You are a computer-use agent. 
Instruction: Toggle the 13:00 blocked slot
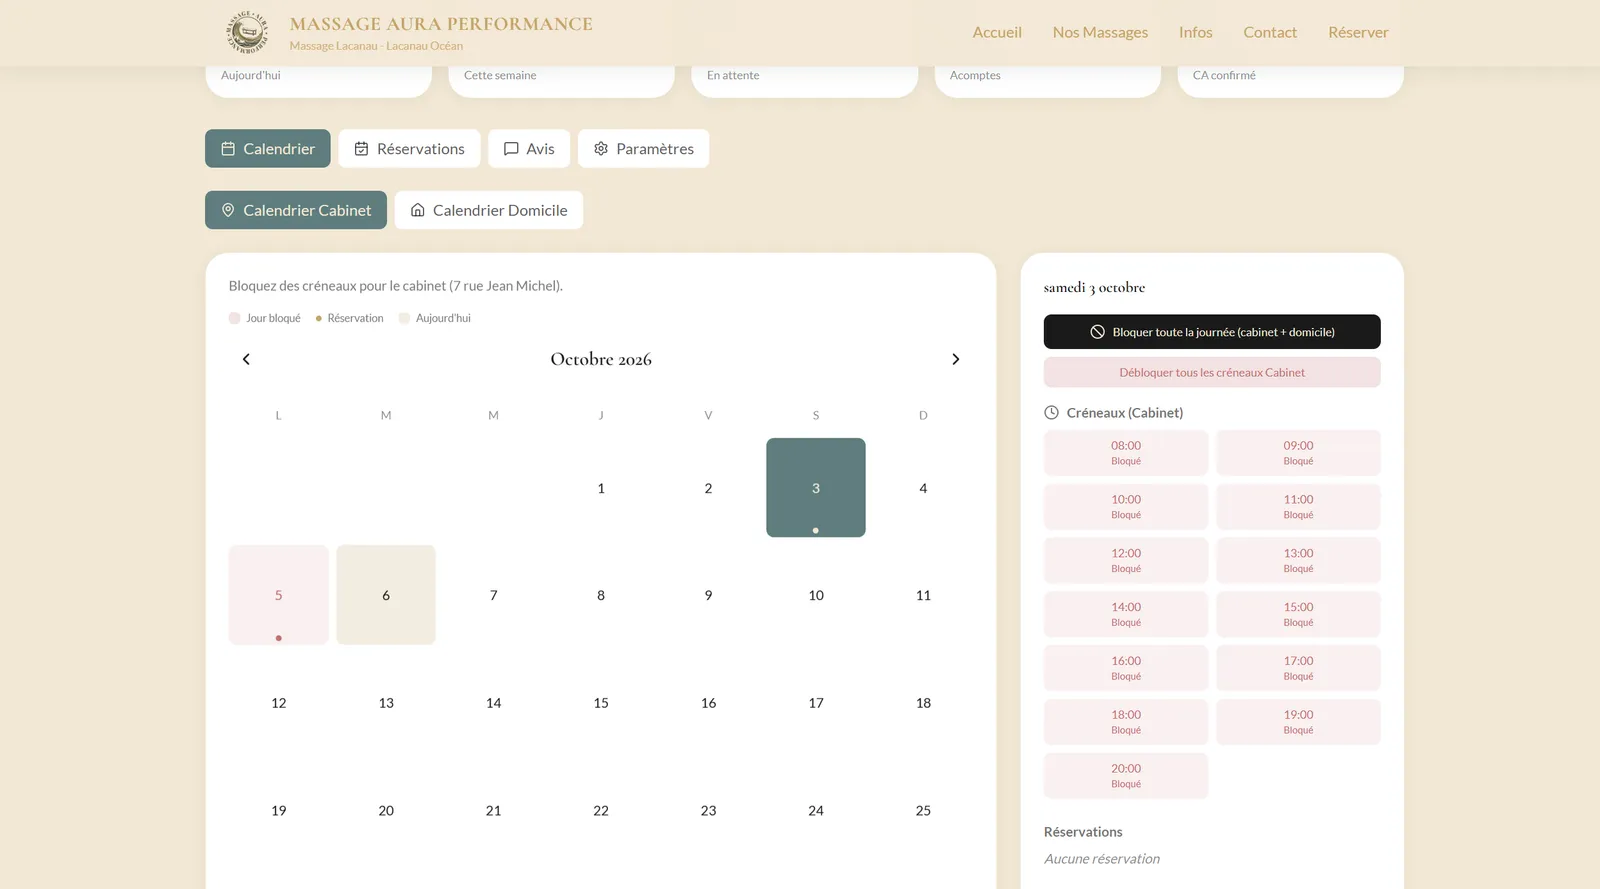tap(1298, 561)
